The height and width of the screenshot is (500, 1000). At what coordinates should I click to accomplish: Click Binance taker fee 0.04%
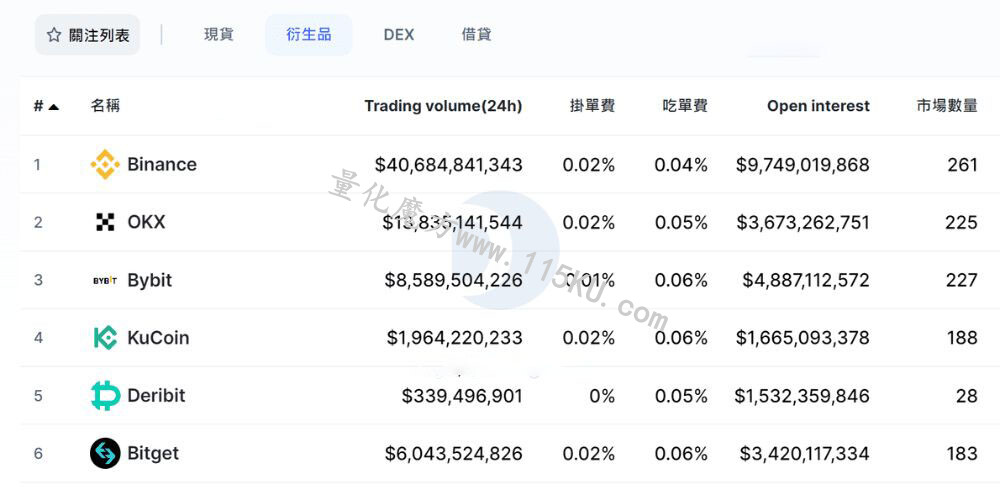681,165
